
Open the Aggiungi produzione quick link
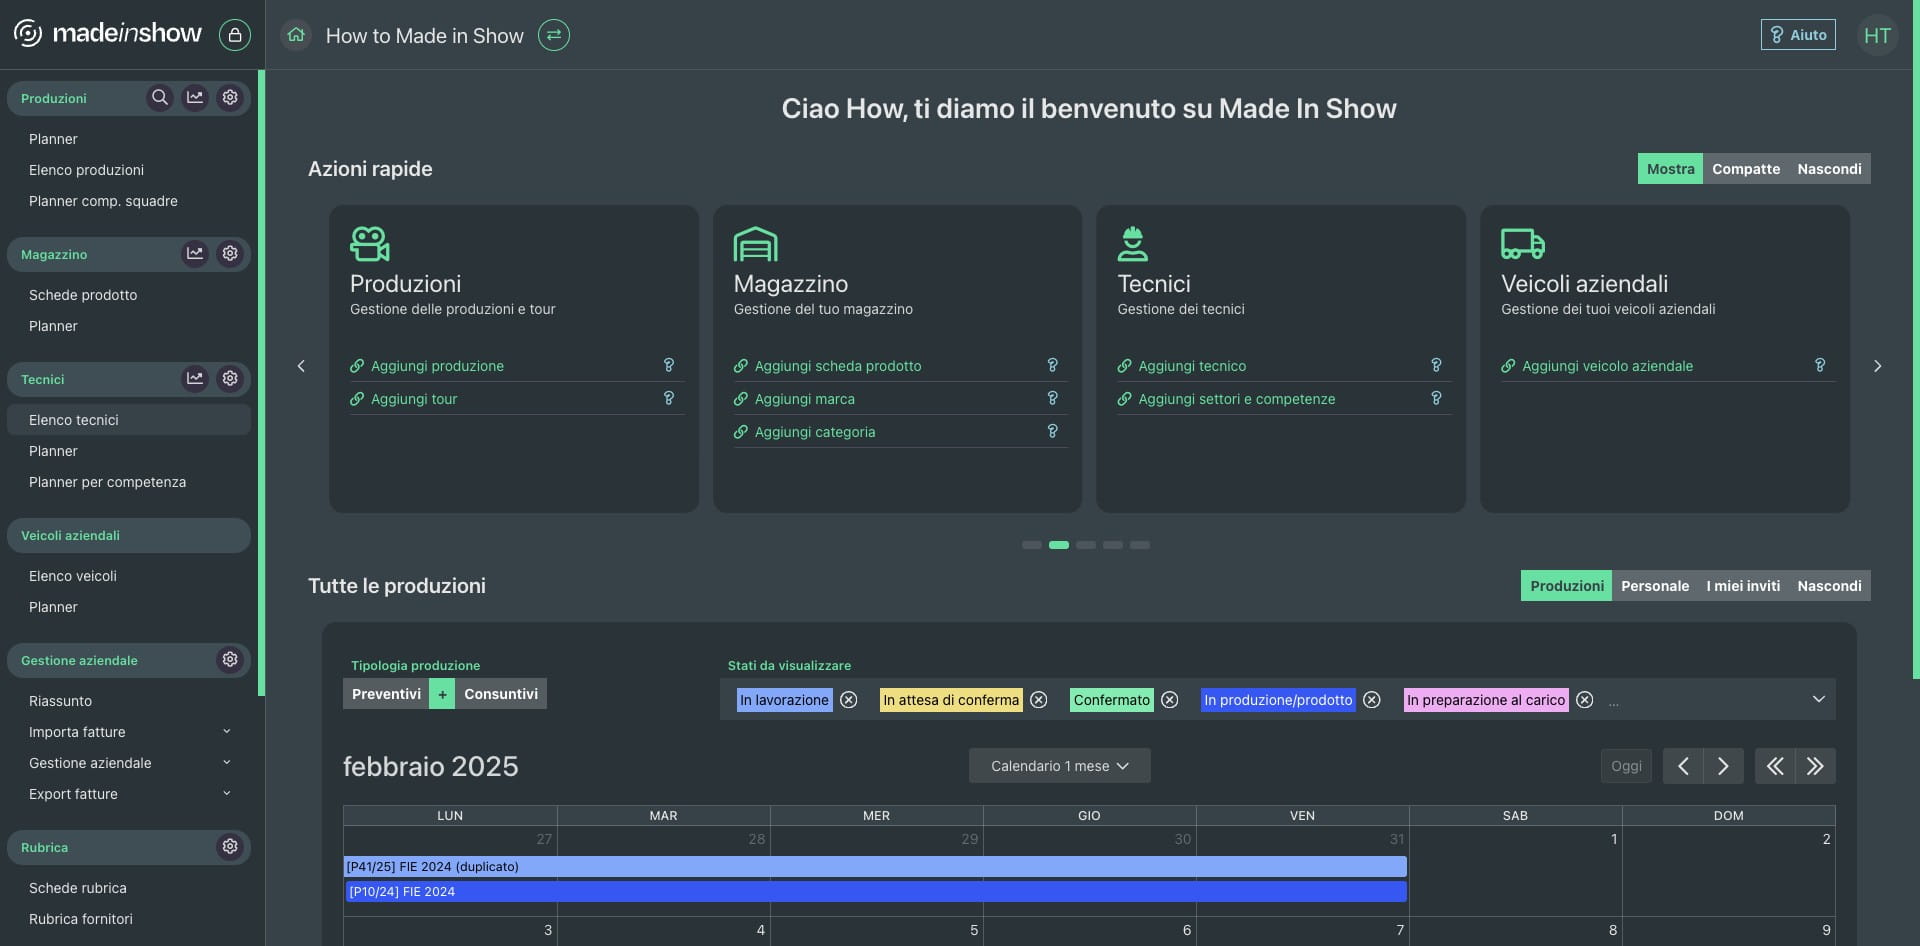(437, 366)
